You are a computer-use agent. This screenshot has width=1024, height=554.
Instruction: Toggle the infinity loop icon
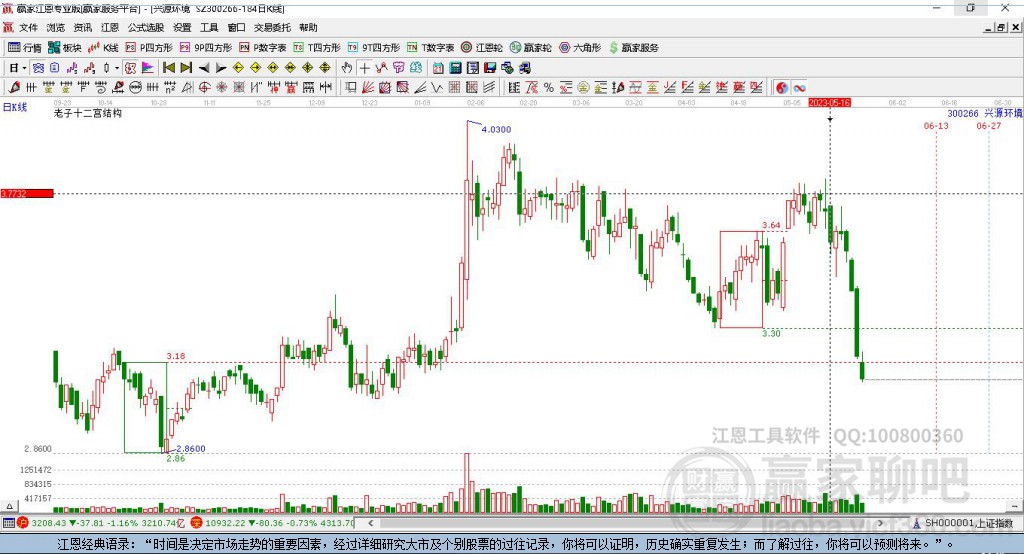tap(799, 88)
